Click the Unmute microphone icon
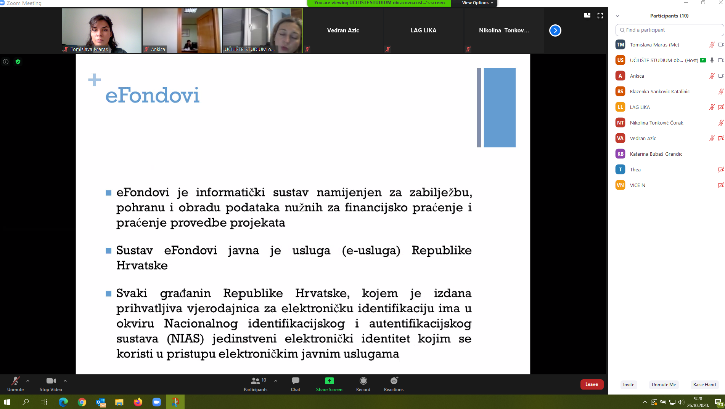 16,380
